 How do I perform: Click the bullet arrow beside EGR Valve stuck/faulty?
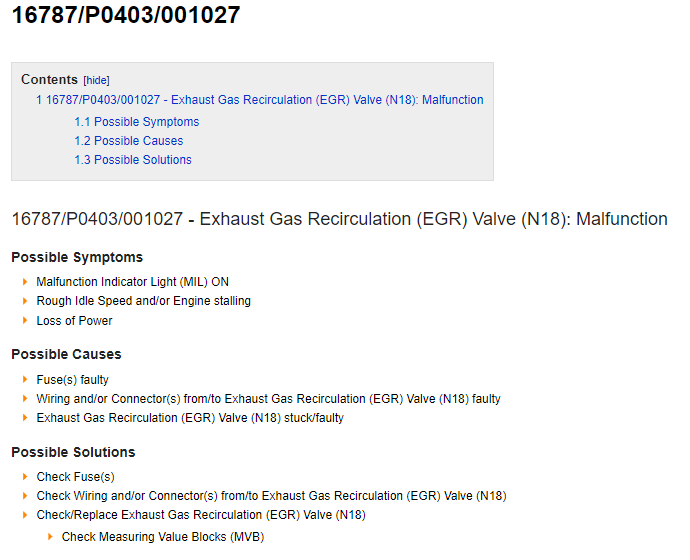(25, 417)
